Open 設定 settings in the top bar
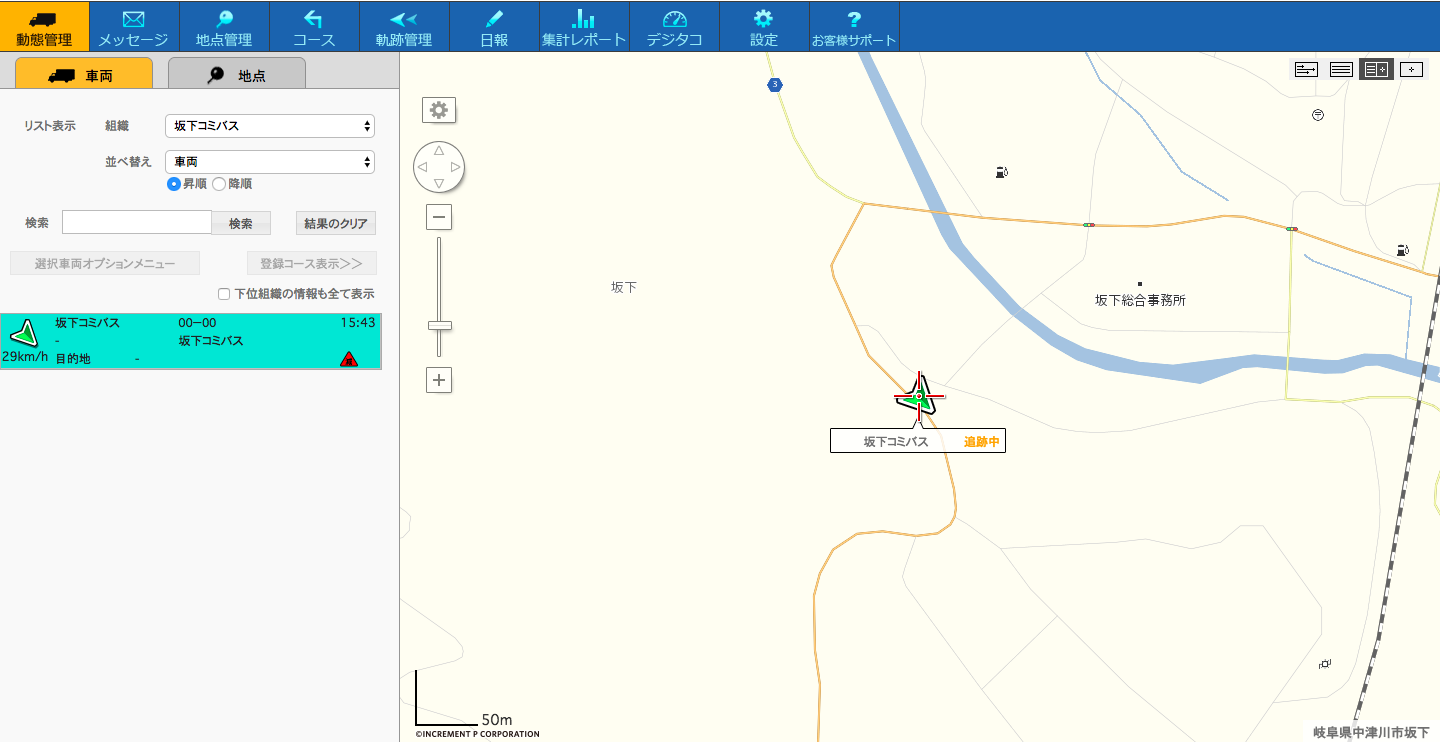This screenshot has width=1440, height=742. [x=764, y=26]
